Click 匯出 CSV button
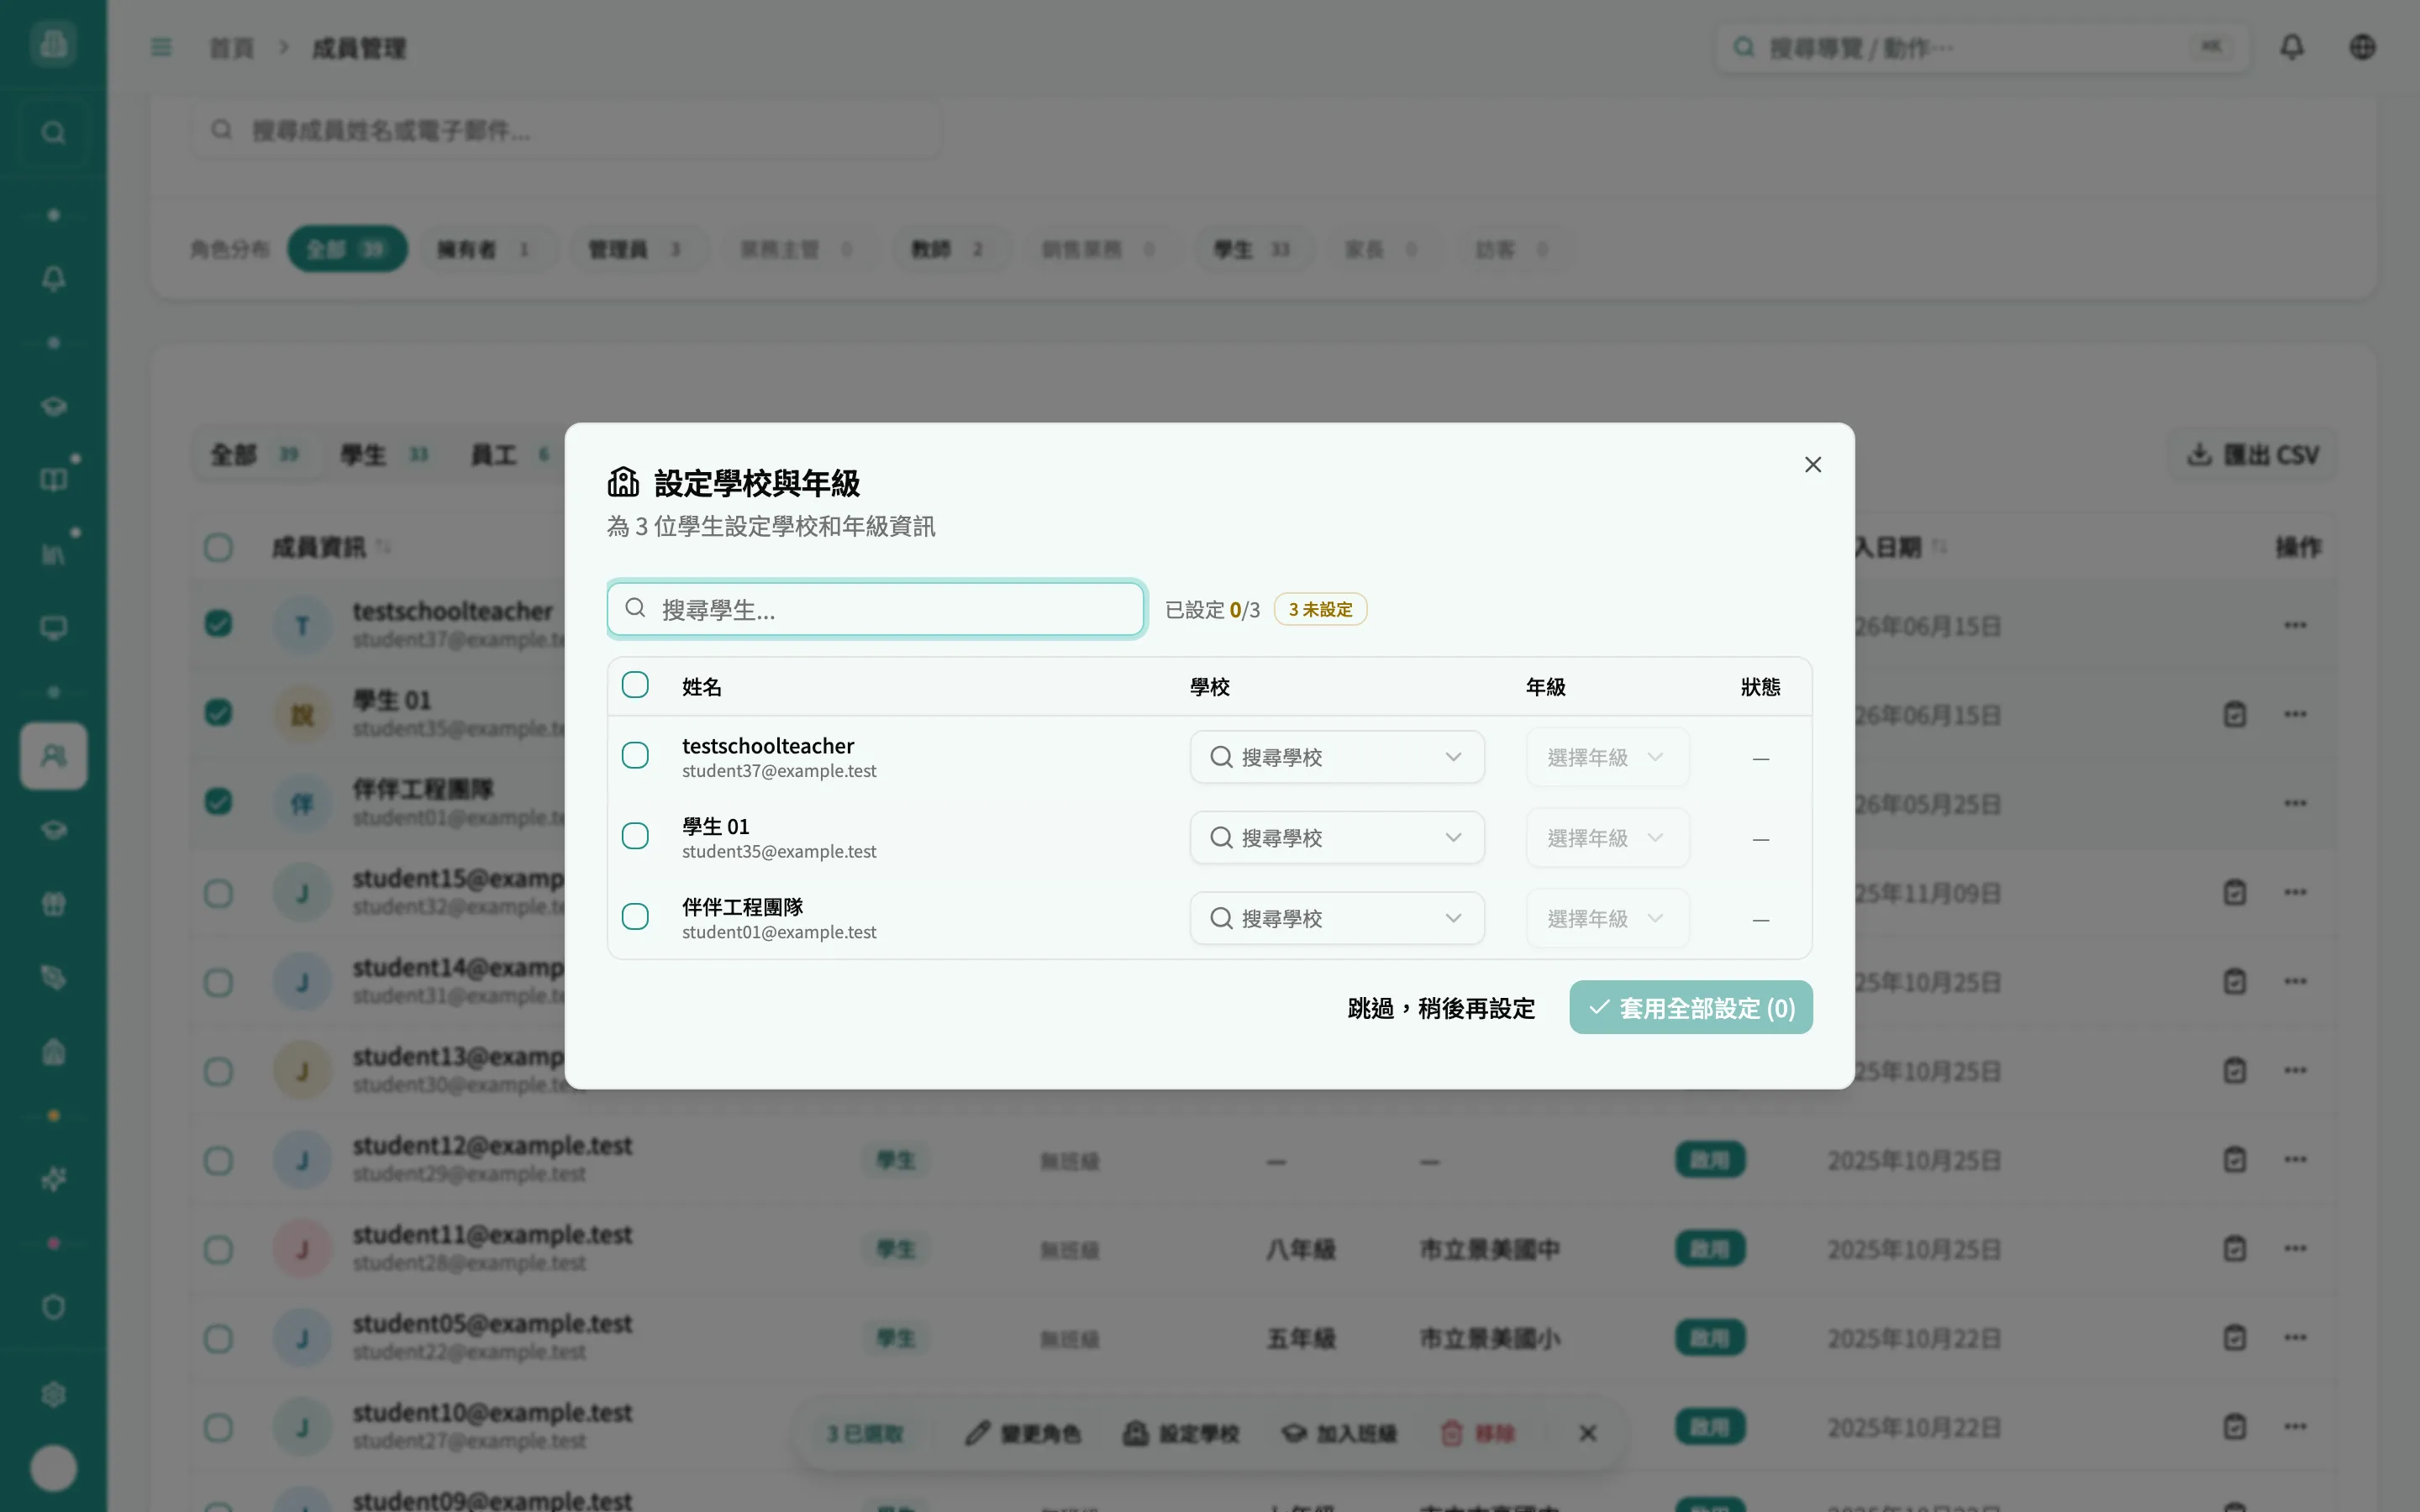 (2252, 455)
